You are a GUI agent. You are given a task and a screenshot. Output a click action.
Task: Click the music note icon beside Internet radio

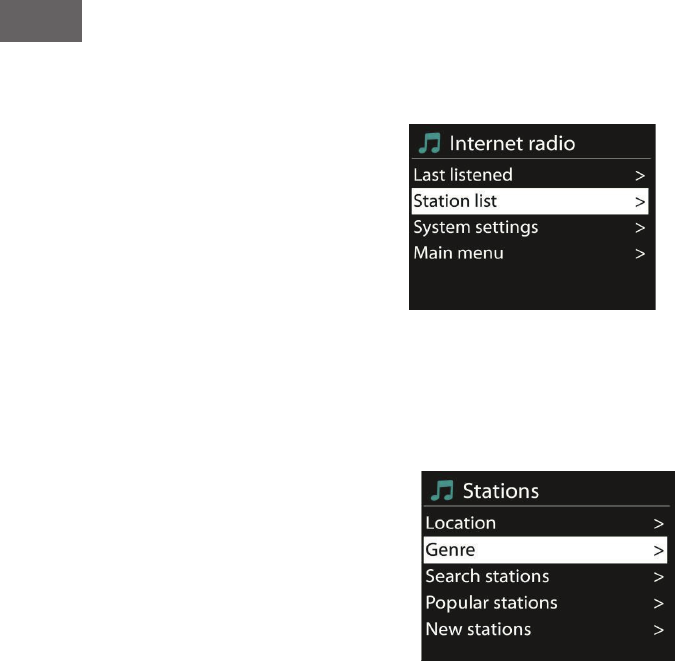pos(429,144)
